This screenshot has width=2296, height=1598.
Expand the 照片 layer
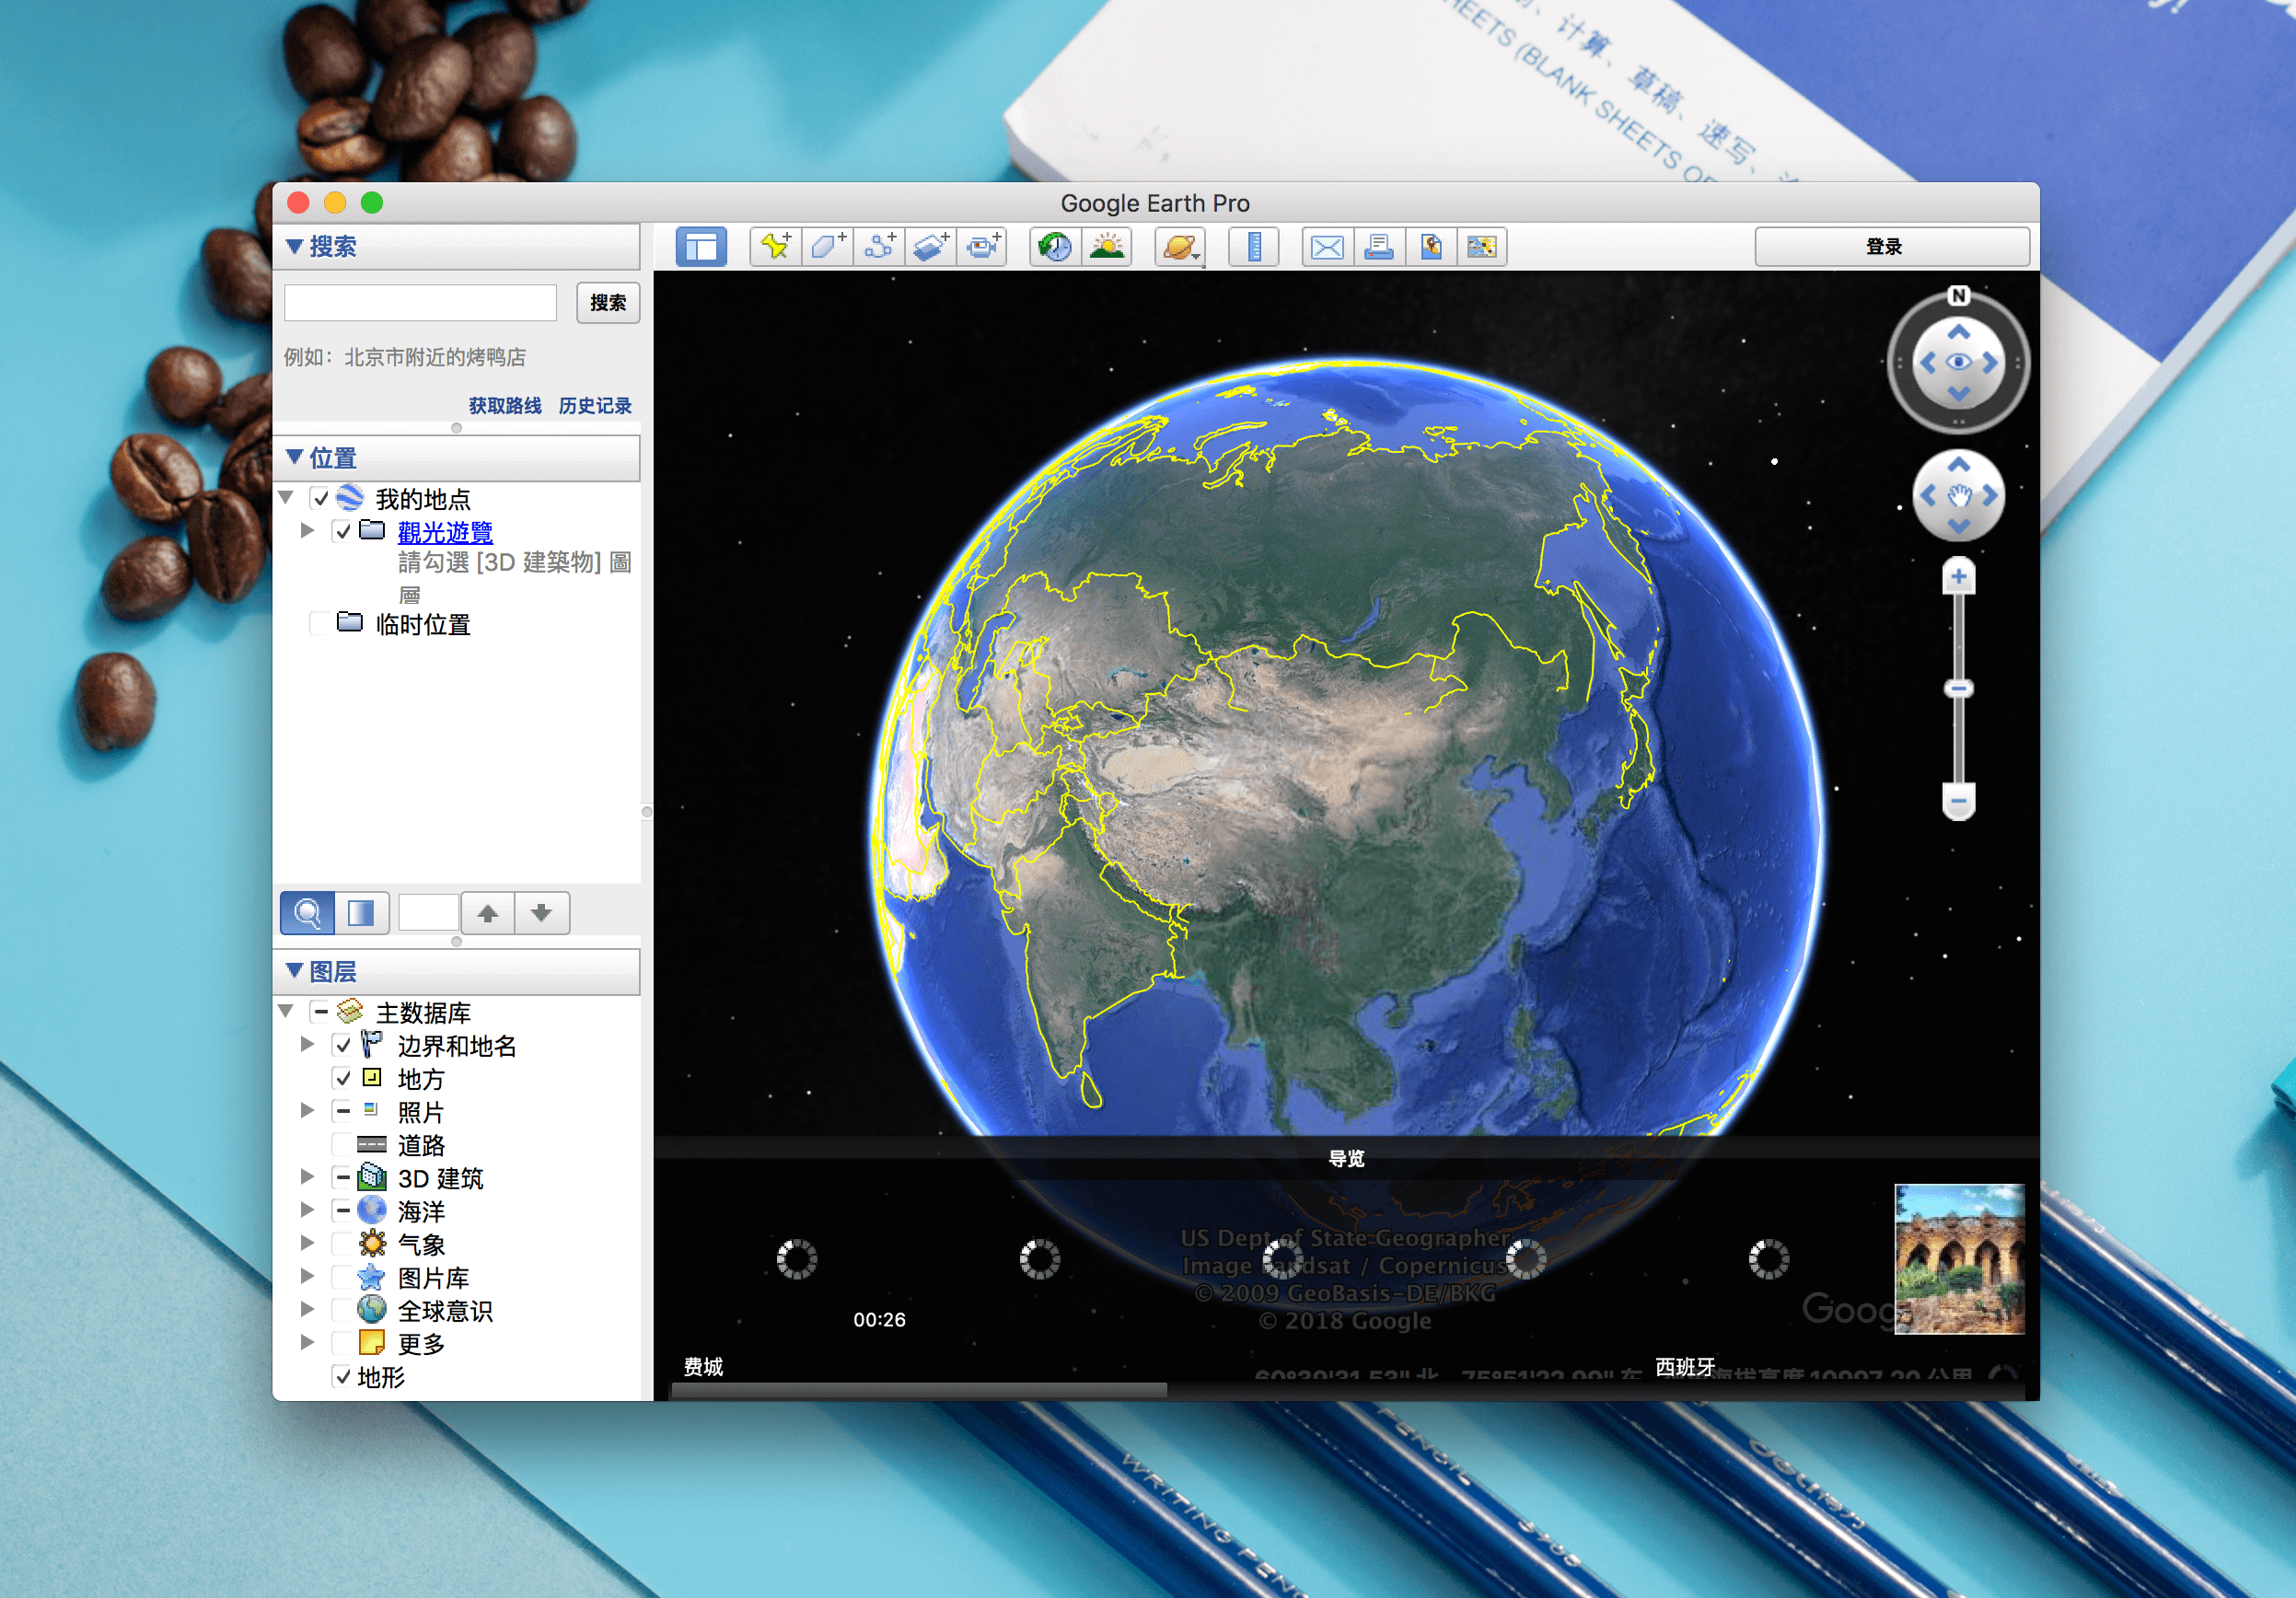click(308, 1110)
